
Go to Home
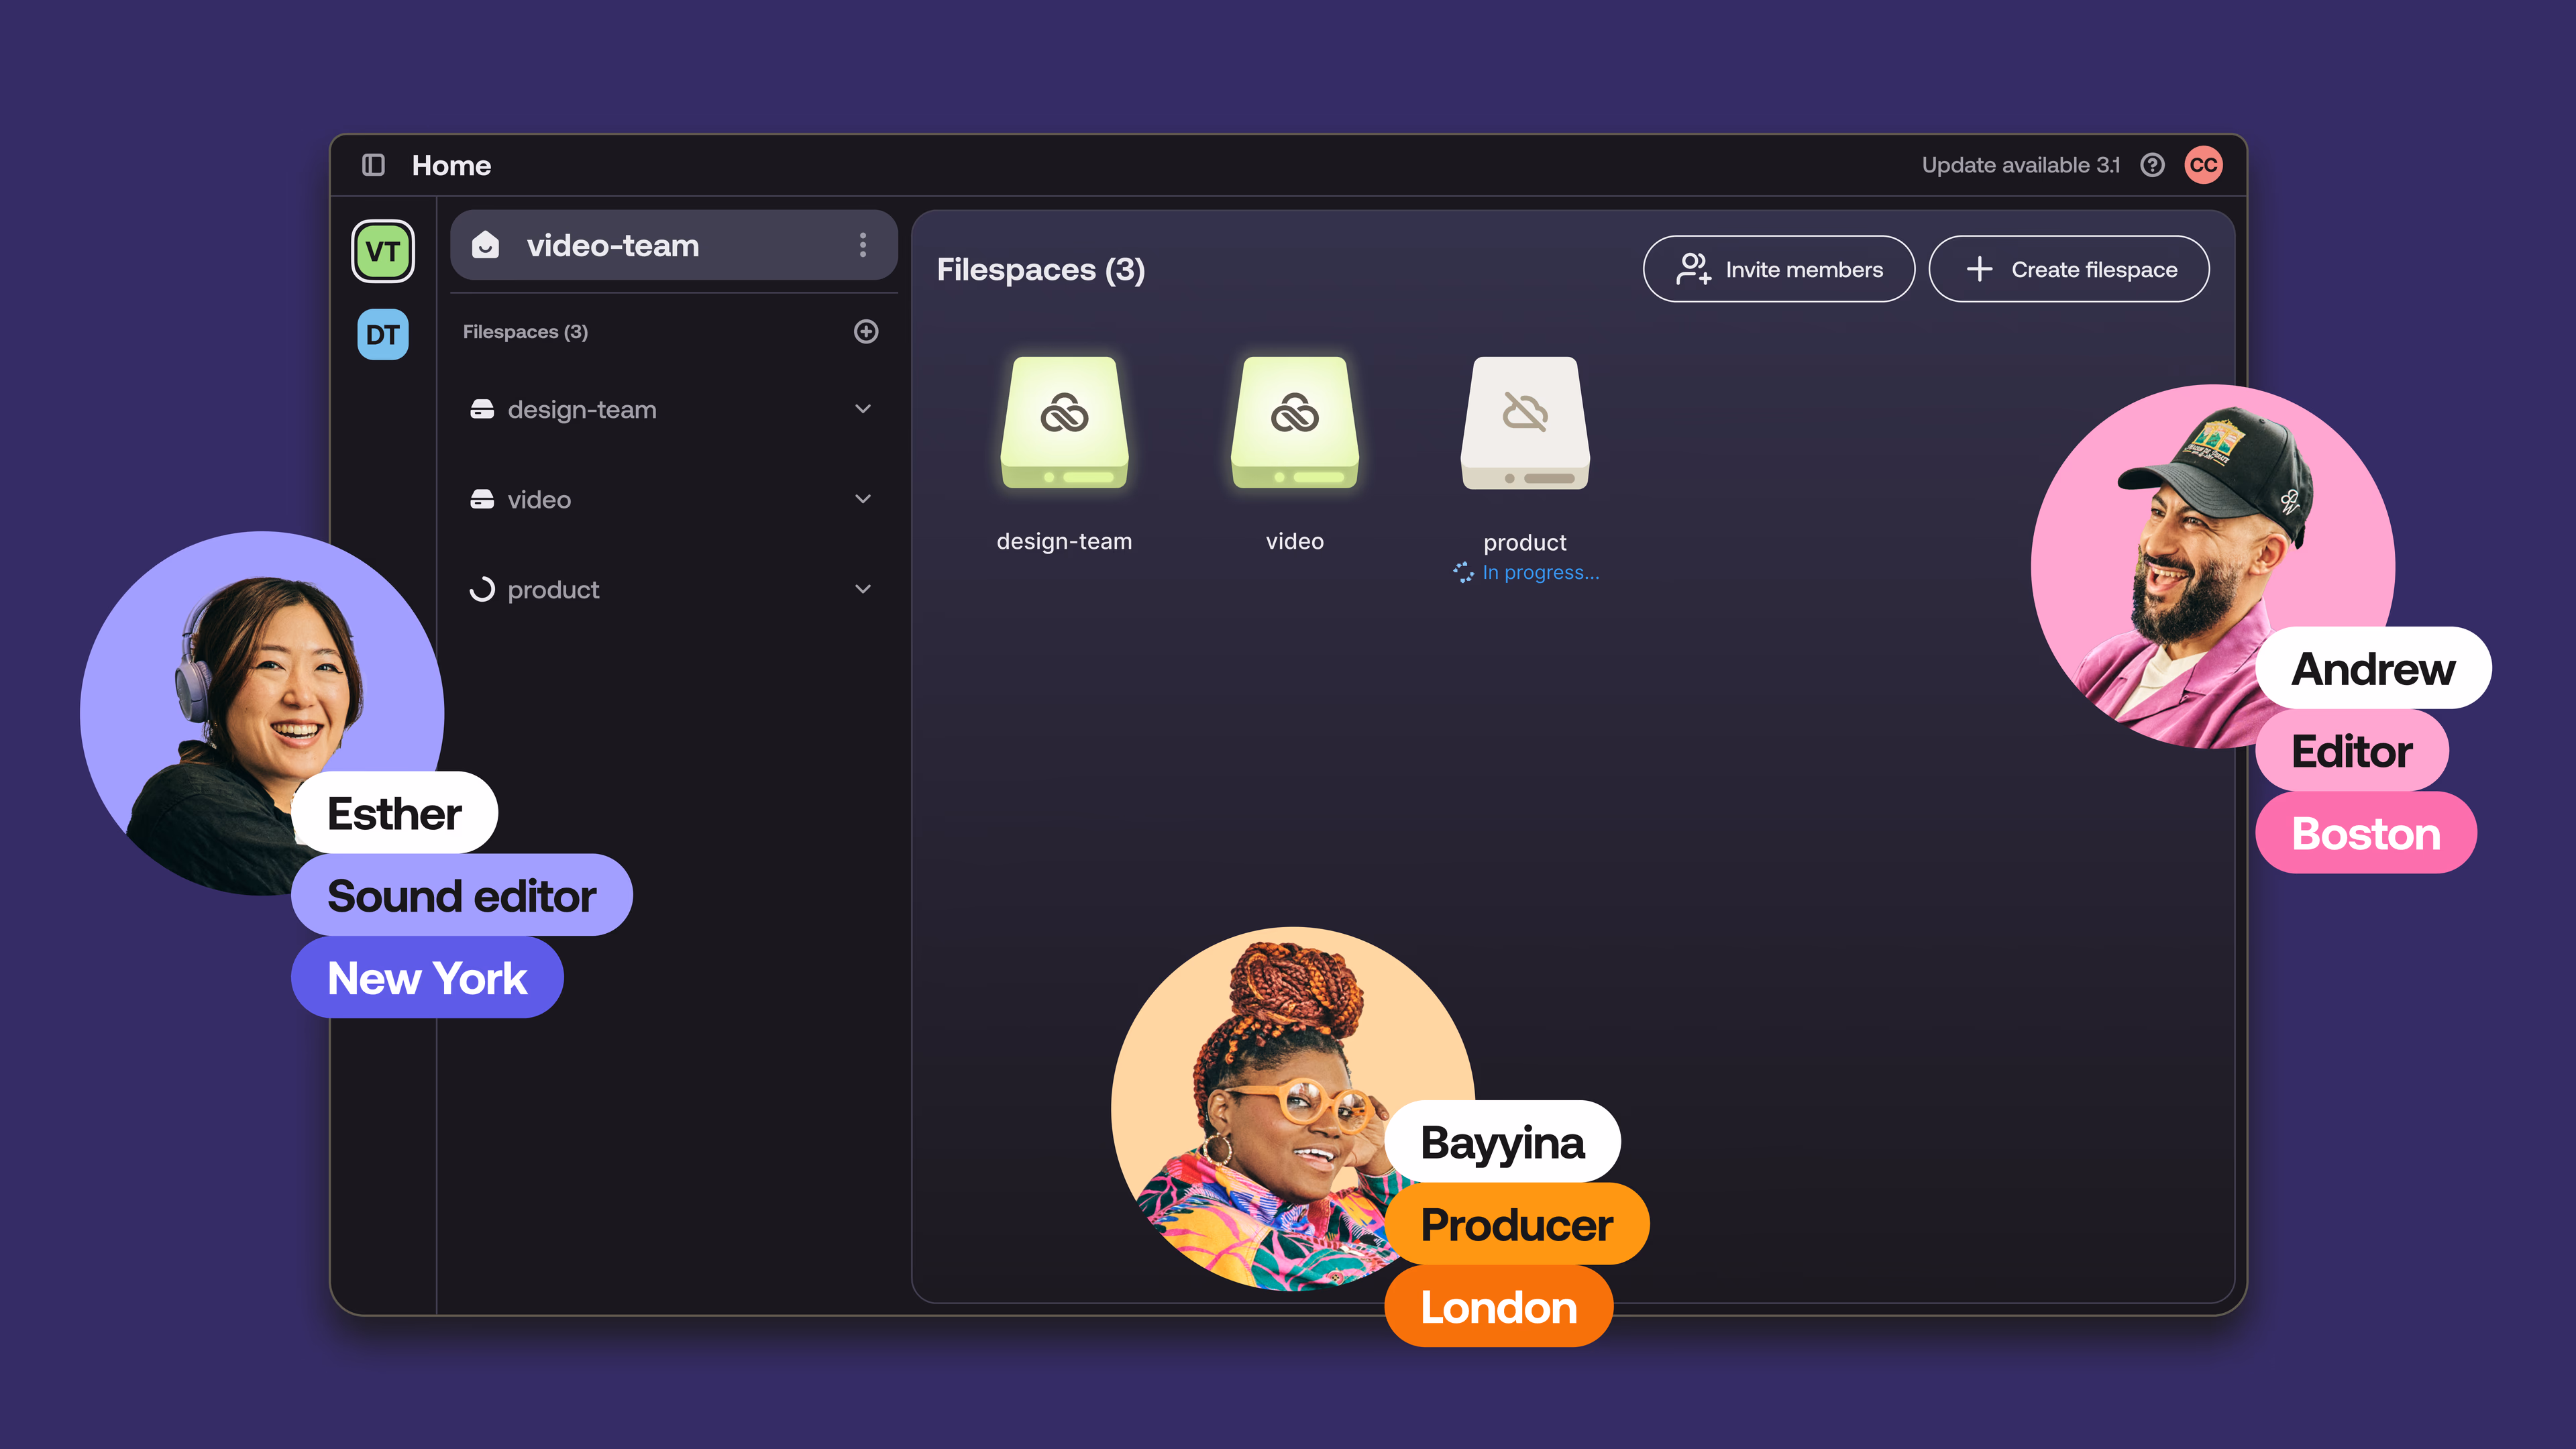(x=451, y=165)
